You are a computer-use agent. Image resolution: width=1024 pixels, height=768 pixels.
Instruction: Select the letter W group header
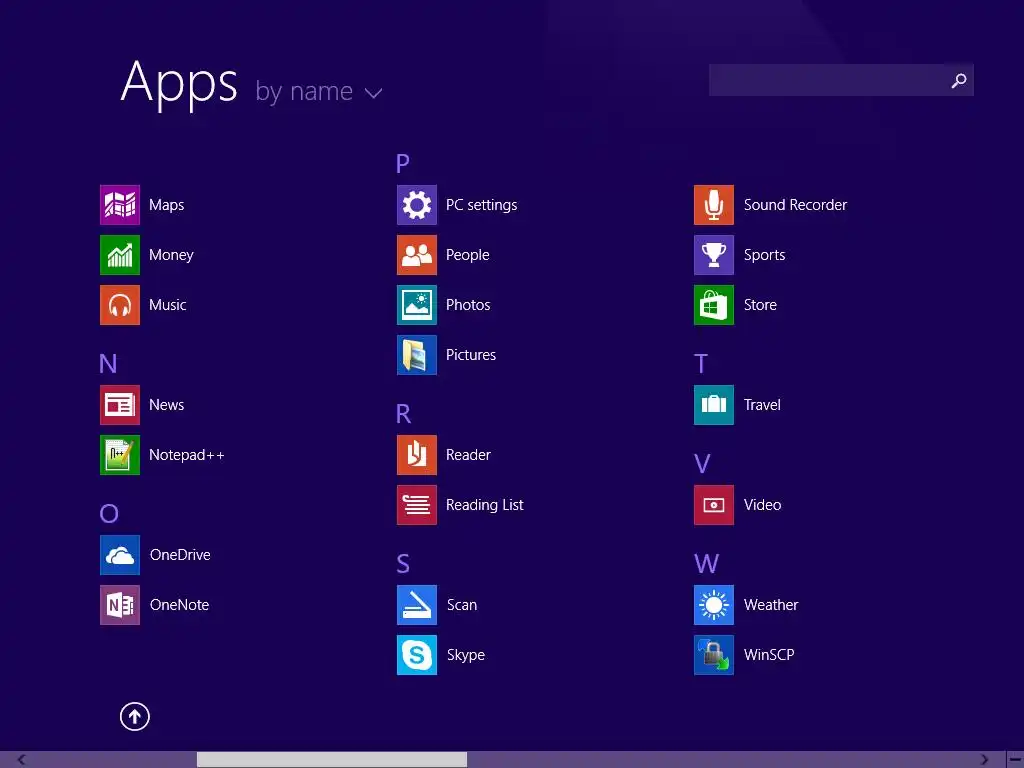click(x=707, y=564)
